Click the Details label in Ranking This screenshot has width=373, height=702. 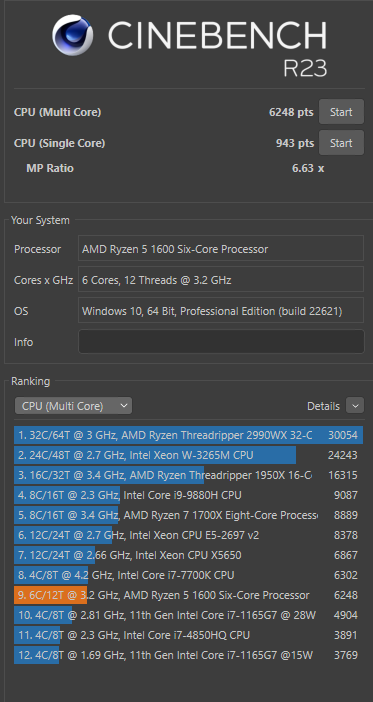323,406
